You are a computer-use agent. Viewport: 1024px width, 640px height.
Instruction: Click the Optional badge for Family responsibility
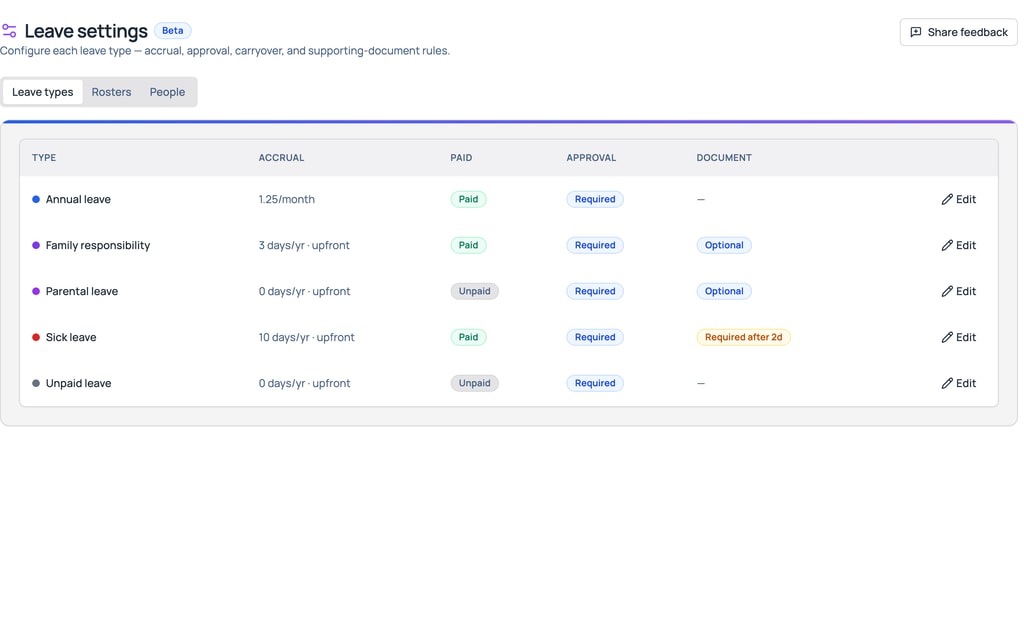pos(724,246)
